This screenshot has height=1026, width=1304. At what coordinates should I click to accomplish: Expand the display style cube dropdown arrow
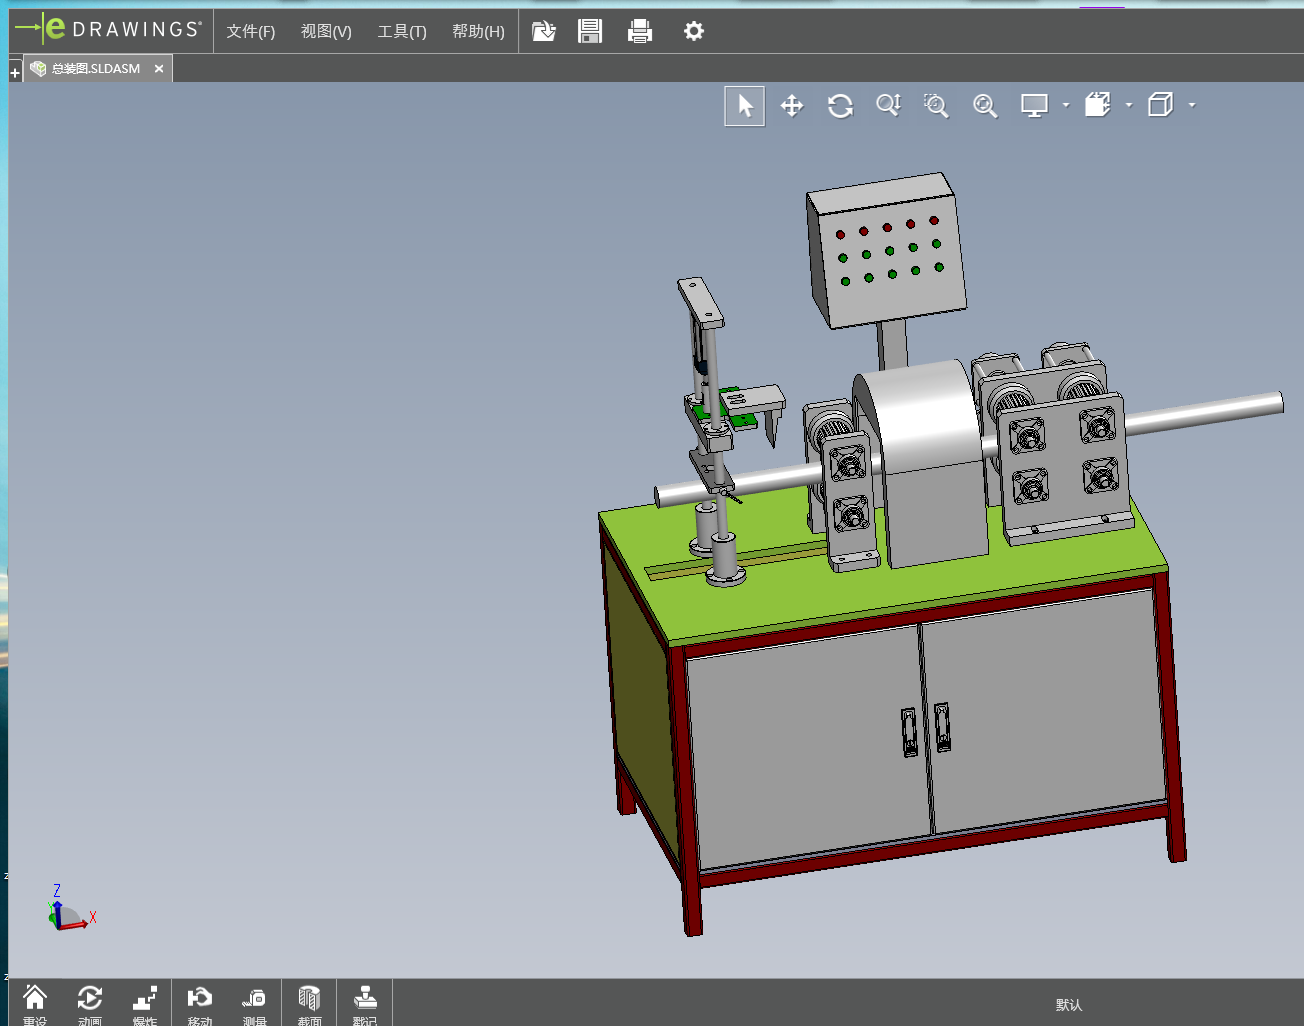point(1192,105)
